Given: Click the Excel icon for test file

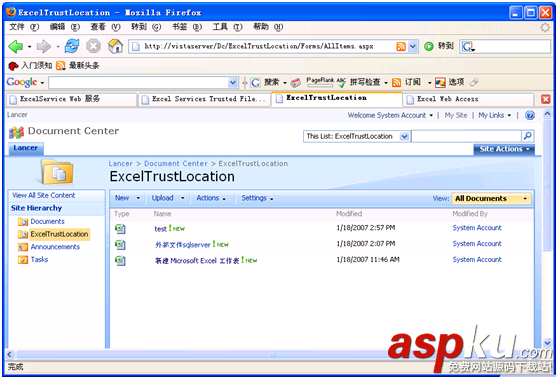Looking at the screenshot, I should [x=120, y=228].
